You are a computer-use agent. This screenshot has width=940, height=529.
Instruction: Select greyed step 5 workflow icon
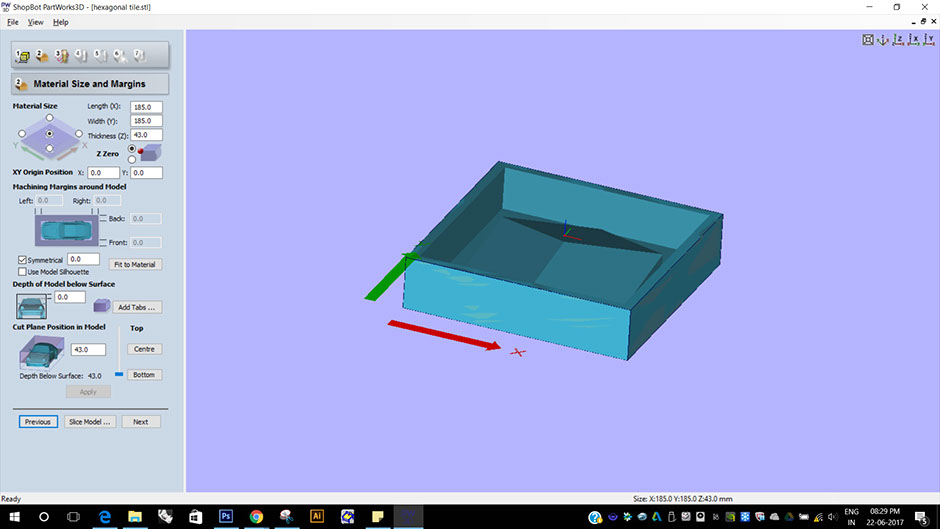point(100,56)
